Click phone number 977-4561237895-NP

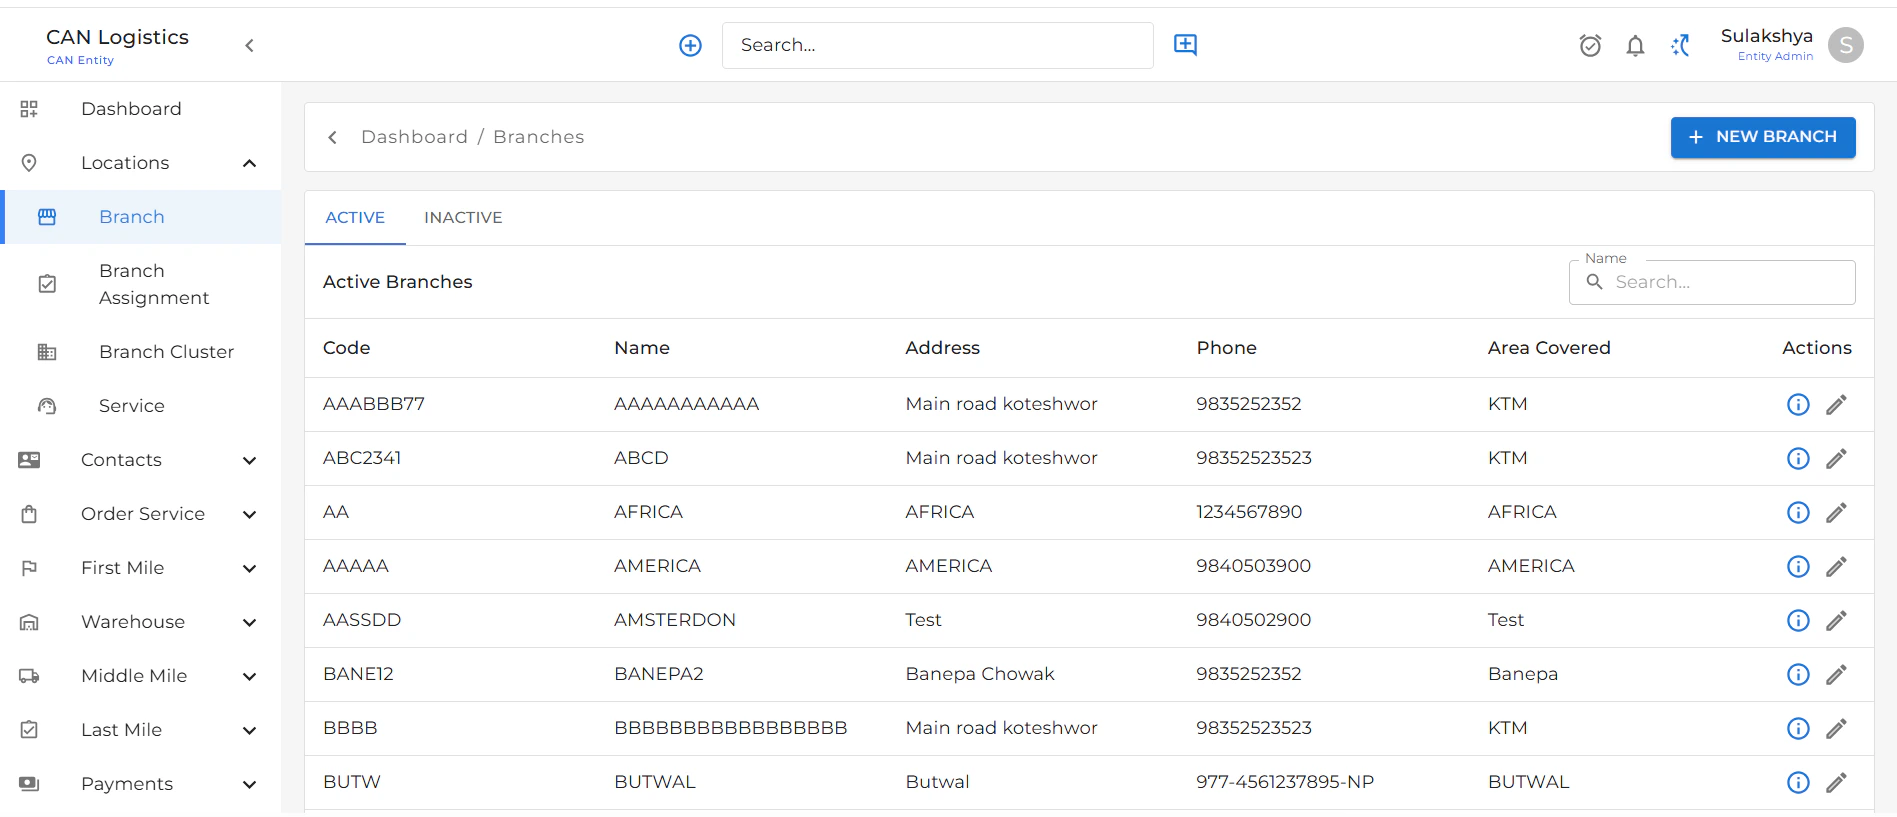point(1285,782)
